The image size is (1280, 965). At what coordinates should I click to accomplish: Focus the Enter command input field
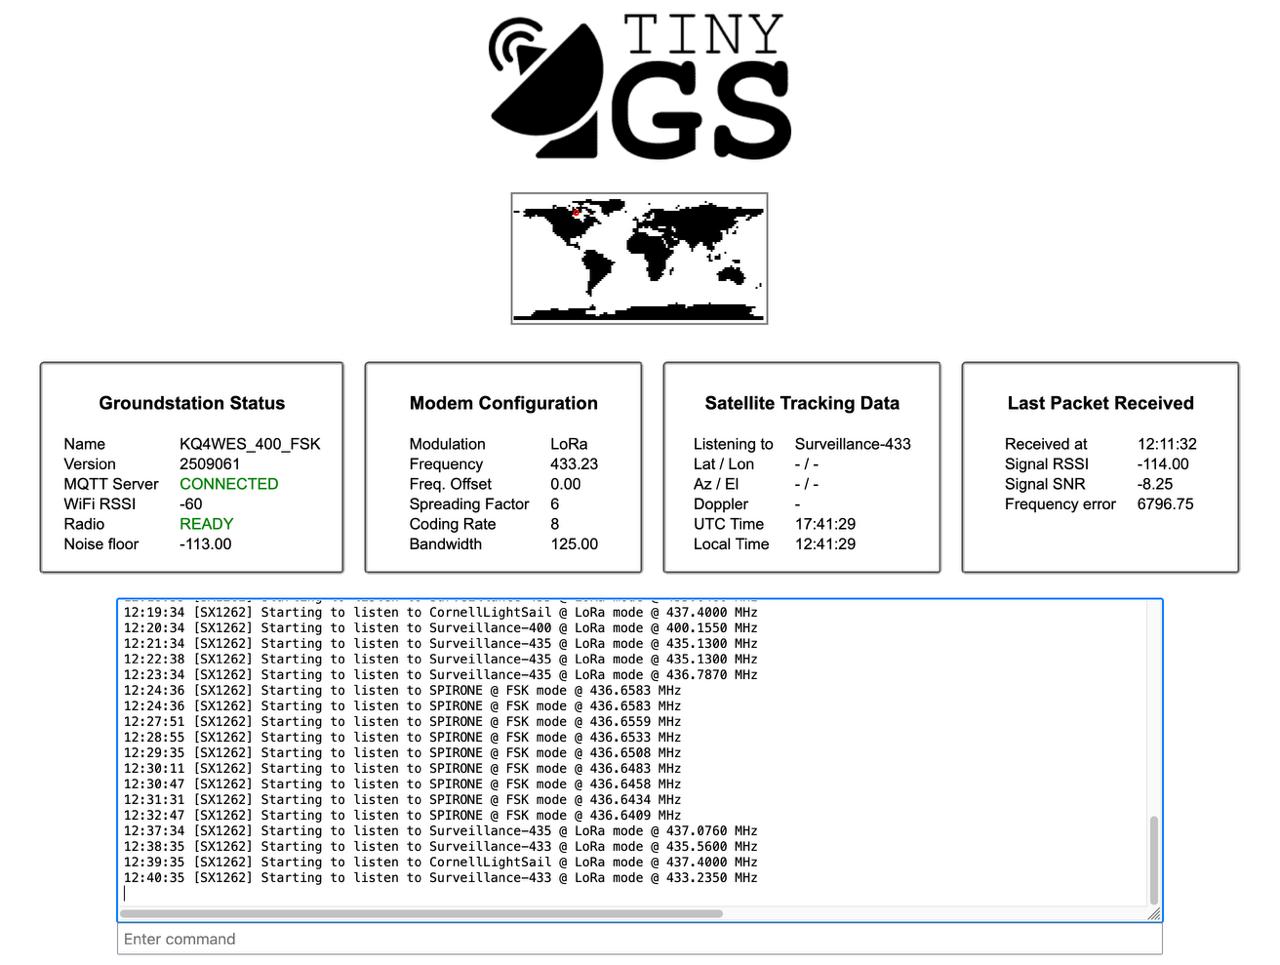click(x=640, y=939)
